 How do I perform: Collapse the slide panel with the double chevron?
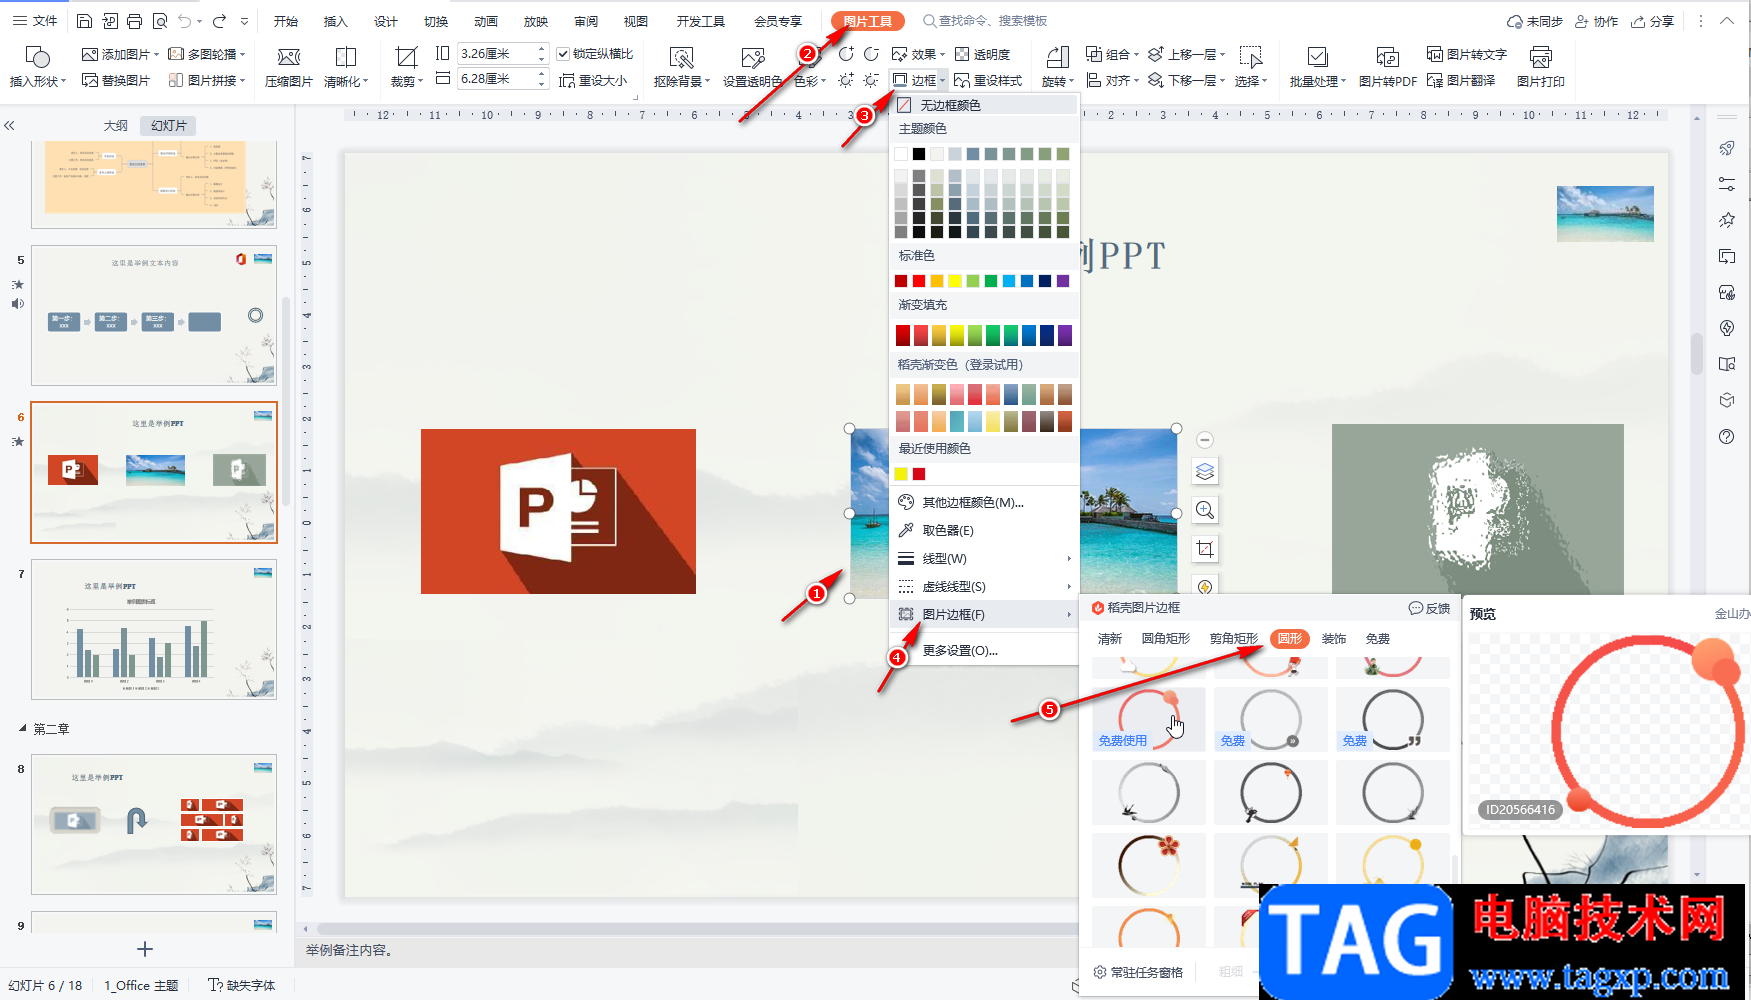[x=9, y=126]
